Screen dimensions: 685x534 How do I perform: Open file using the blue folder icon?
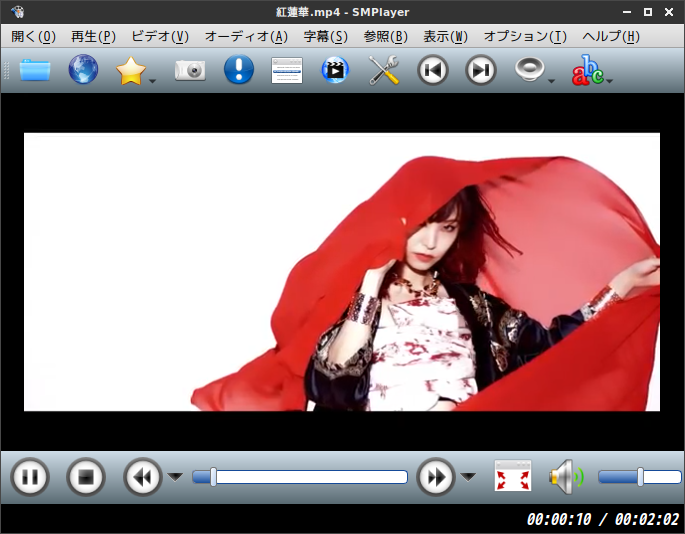click(35, 70)
